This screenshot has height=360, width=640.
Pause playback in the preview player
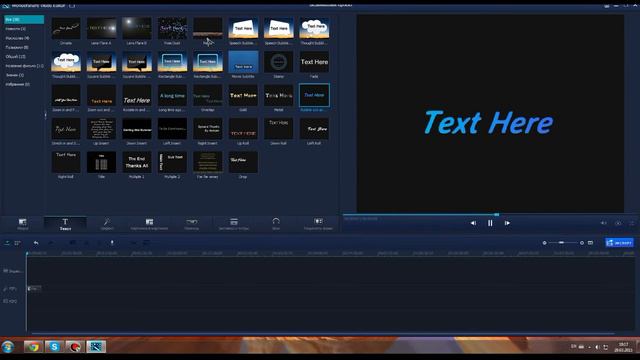click(490, 223)
